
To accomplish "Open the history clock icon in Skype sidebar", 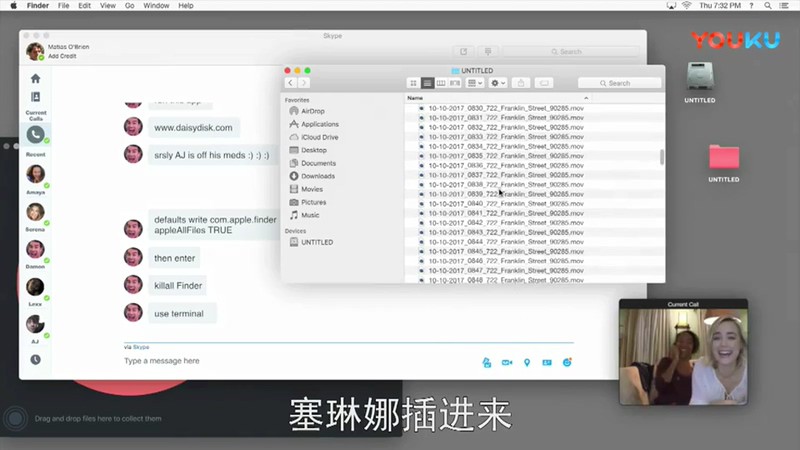I will tap(35, 360).
